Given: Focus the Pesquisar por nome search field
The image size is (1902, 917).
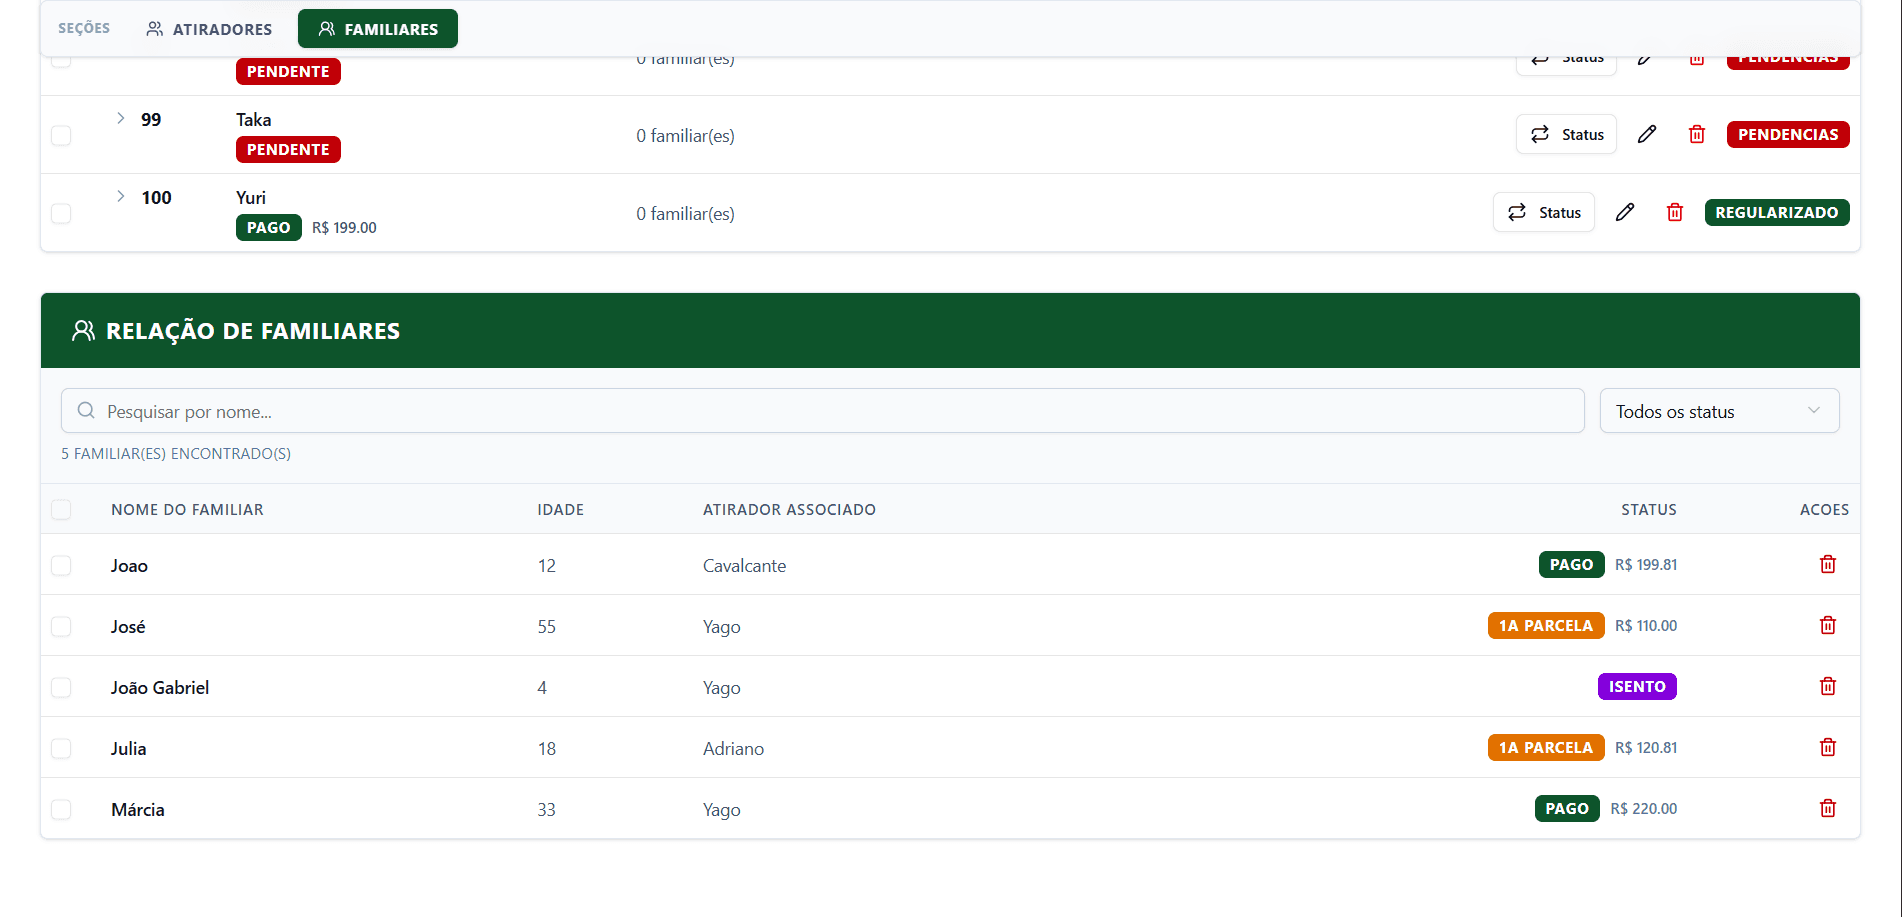Looking at the screenshot, I should click(x=822, y=411).
